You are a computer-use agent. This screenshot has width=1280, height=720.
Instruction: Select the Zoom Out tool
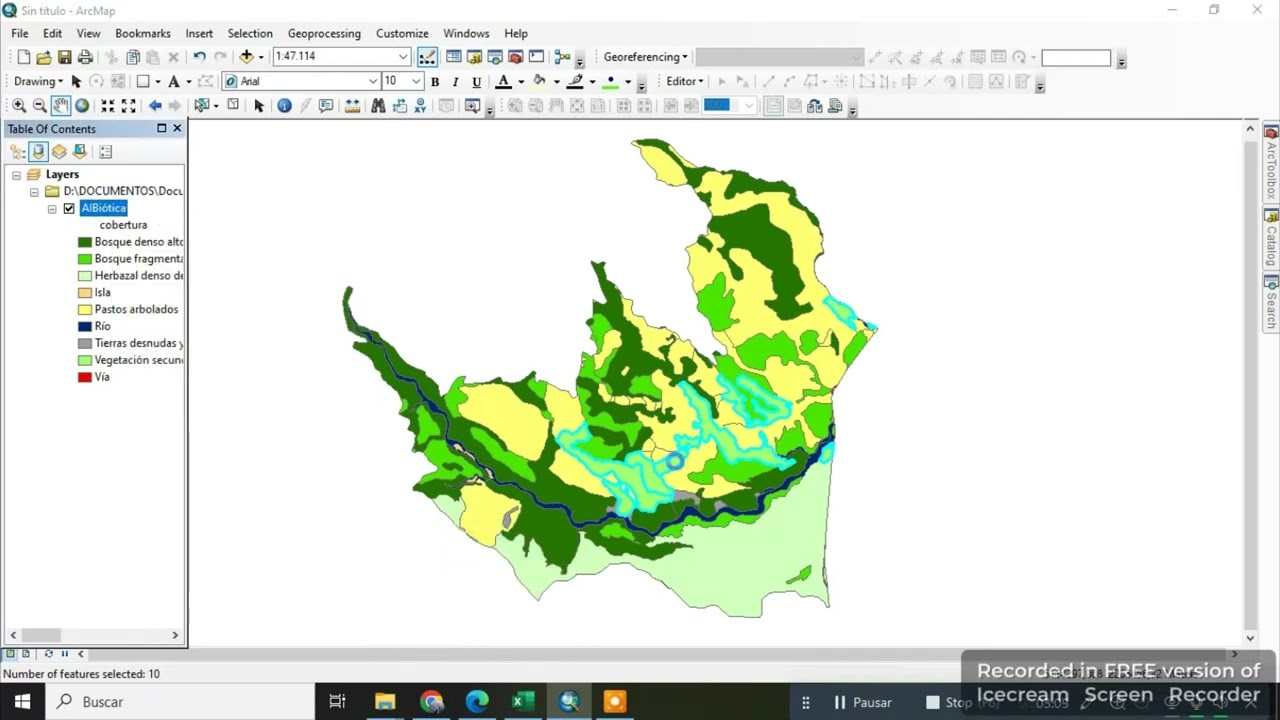[x=40, y=106]
